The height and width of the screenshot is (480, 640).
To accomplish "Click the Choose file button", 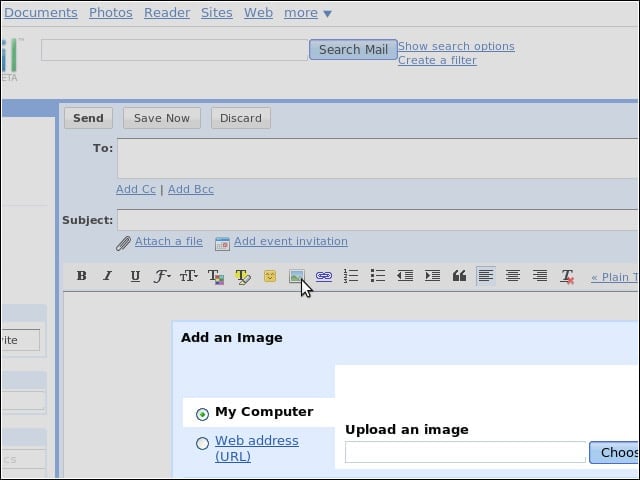I will coord(614,452).
